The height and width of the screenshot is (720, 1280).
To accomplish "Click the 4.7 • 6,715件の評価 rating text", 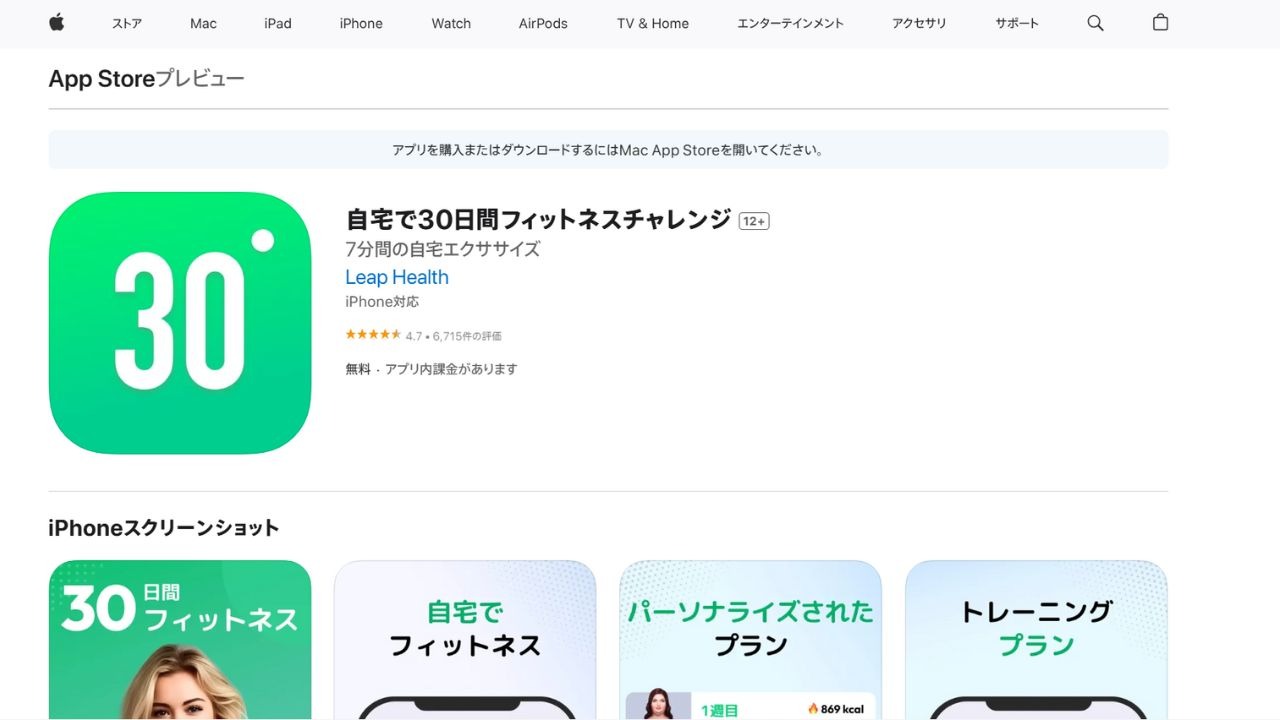I will pyautogui.click(x=453, y=336).
